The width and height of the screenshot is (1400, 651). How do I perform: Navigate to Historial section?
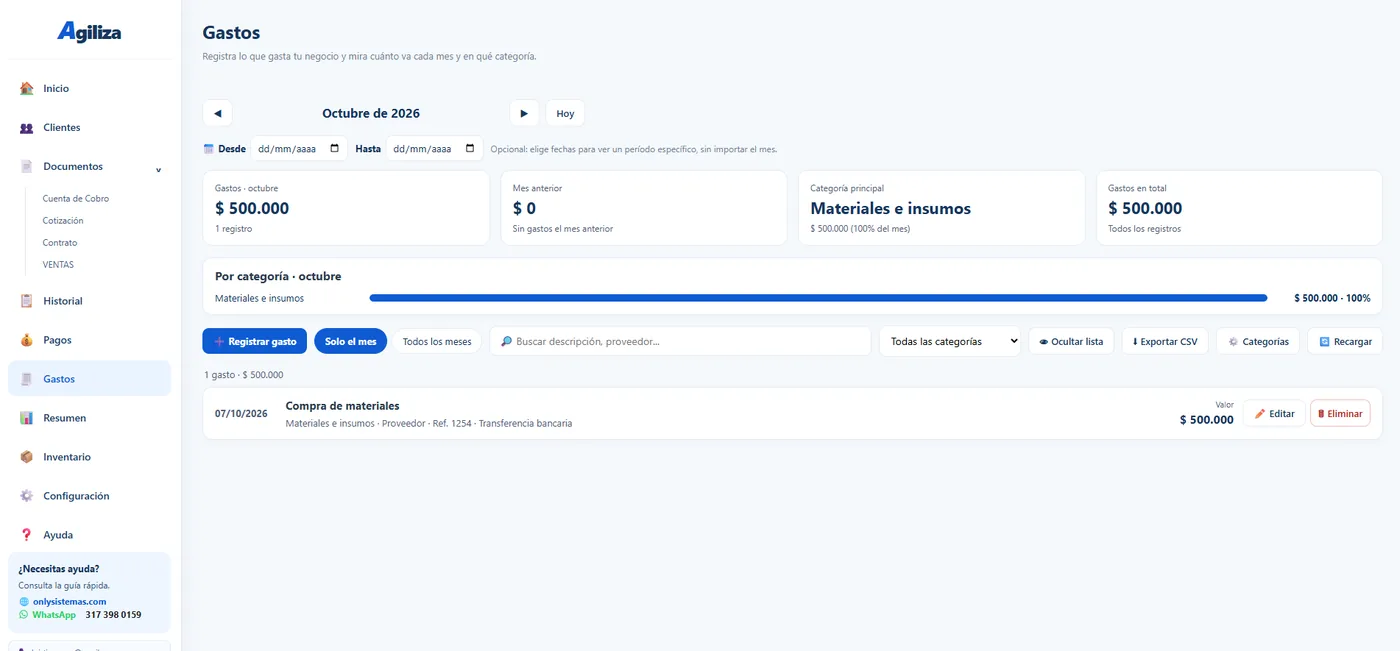tap(89, 301)
